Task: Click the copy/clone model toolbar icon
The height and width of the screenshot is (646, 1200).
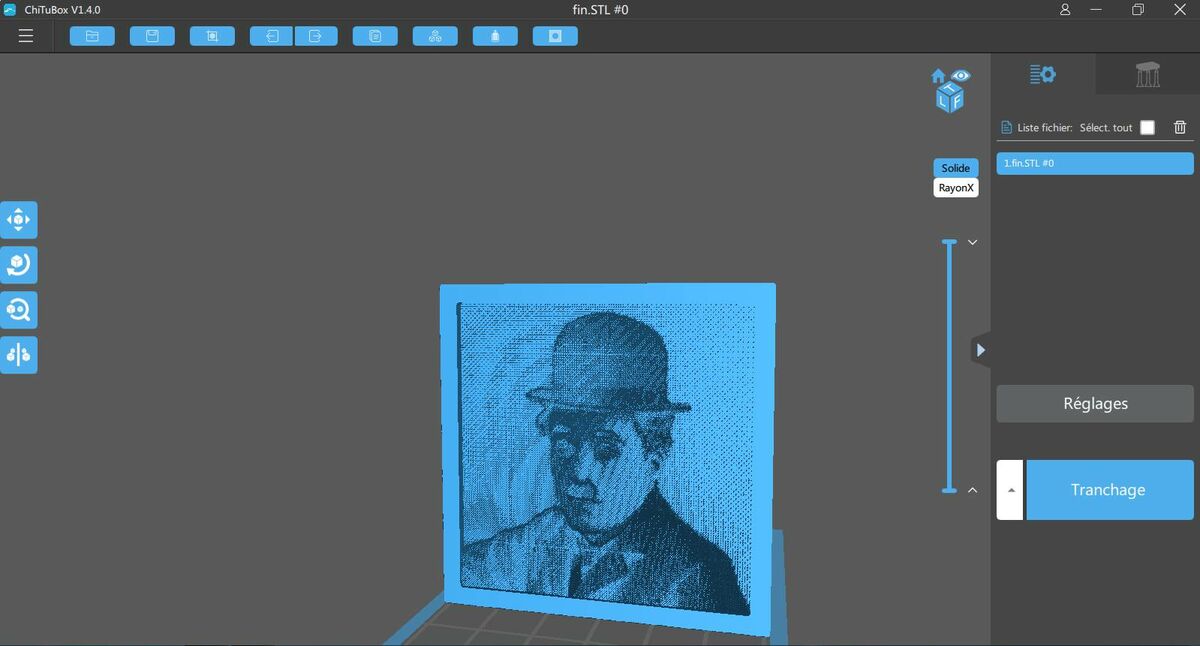Action: click(x=375, y=36)
